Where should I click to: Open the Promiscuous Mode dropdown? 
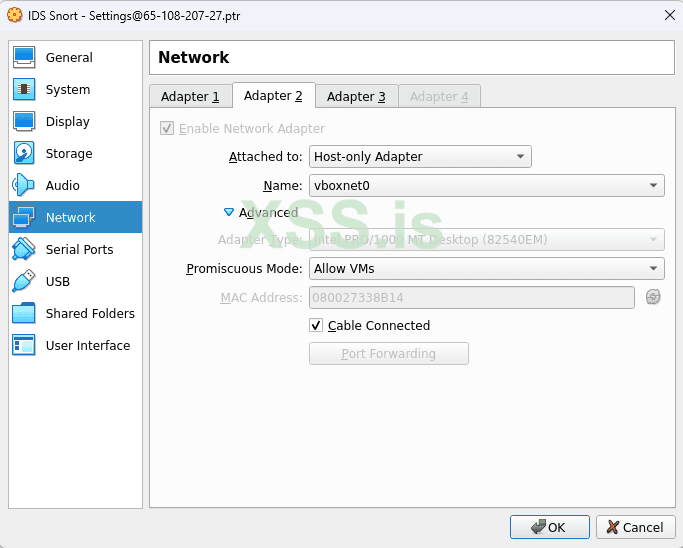(x=487, y=269)
